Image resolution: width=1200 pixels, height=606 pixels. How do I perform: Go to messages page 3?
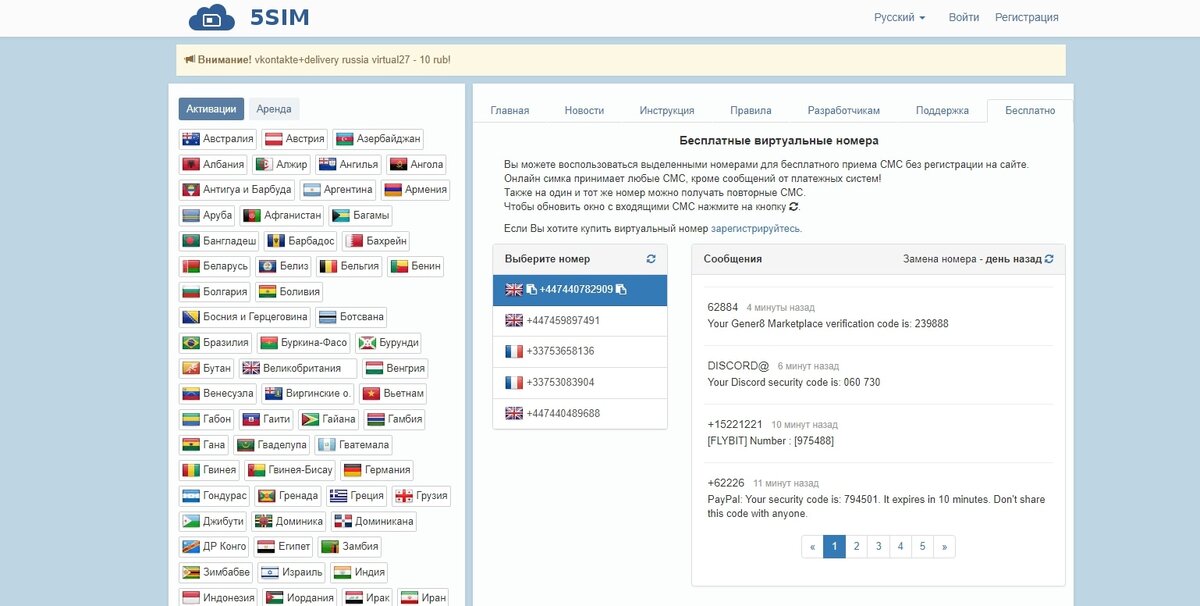878,547
